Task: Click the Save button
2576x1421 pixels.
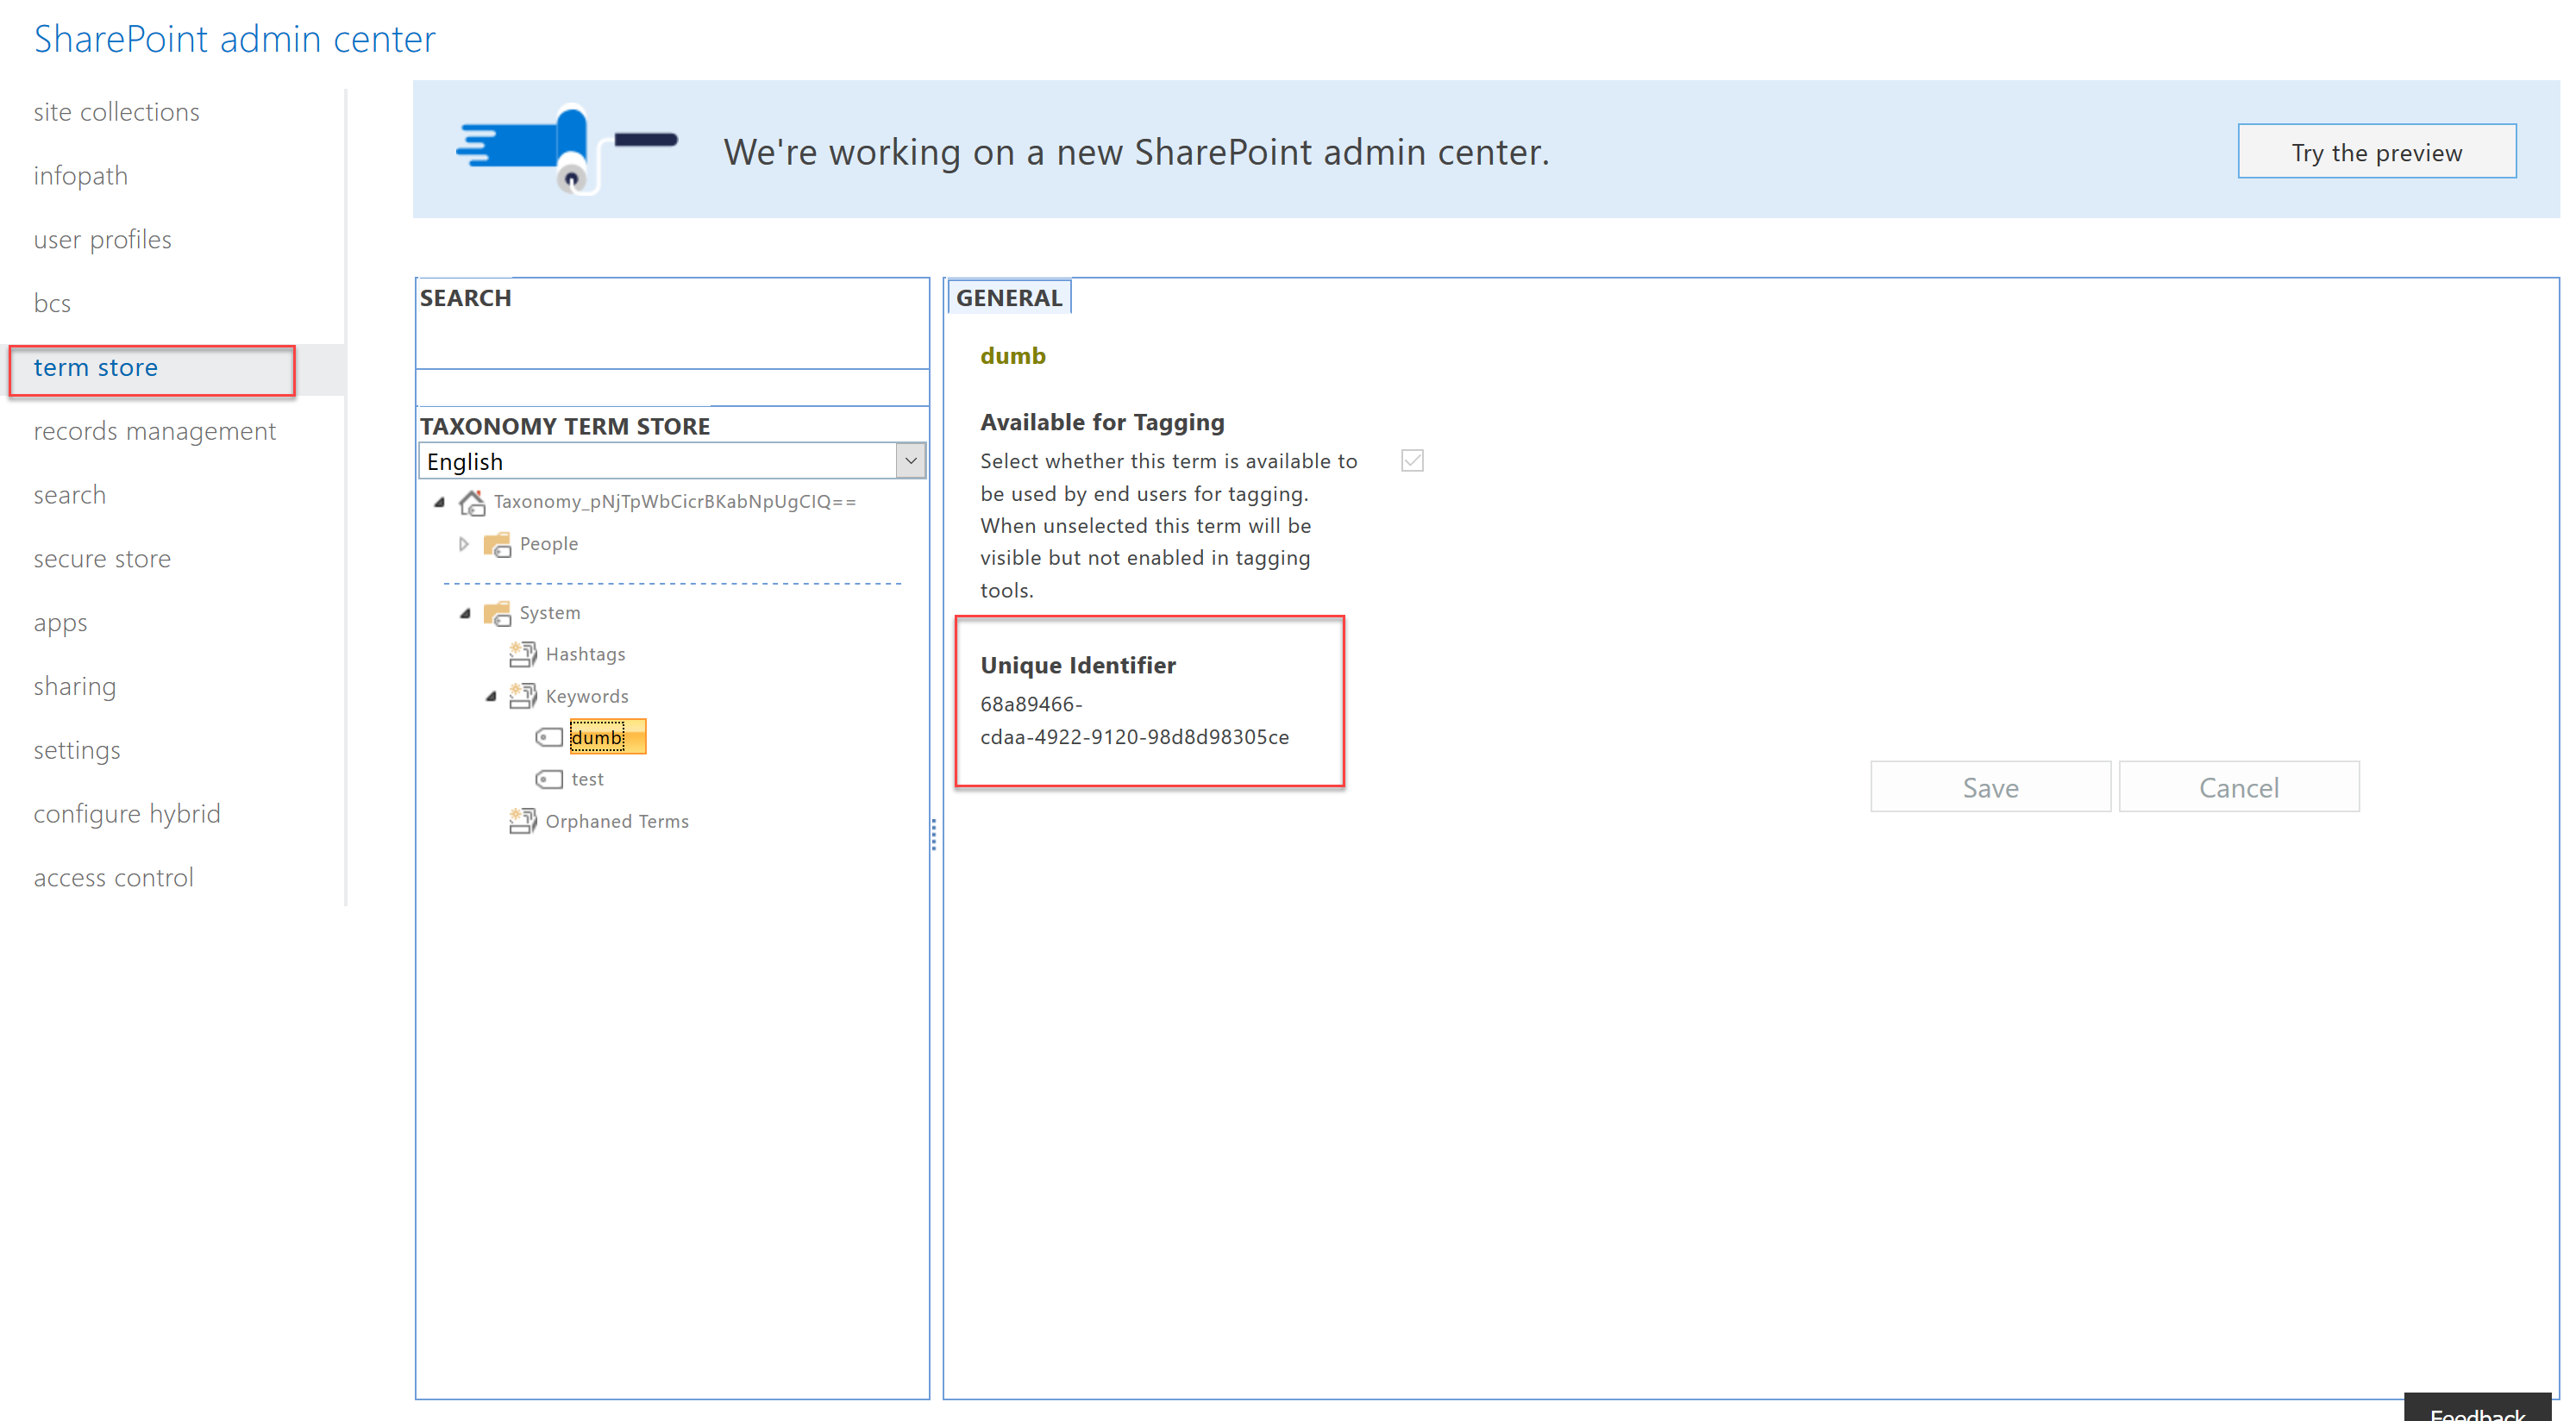Action: 1990,787
